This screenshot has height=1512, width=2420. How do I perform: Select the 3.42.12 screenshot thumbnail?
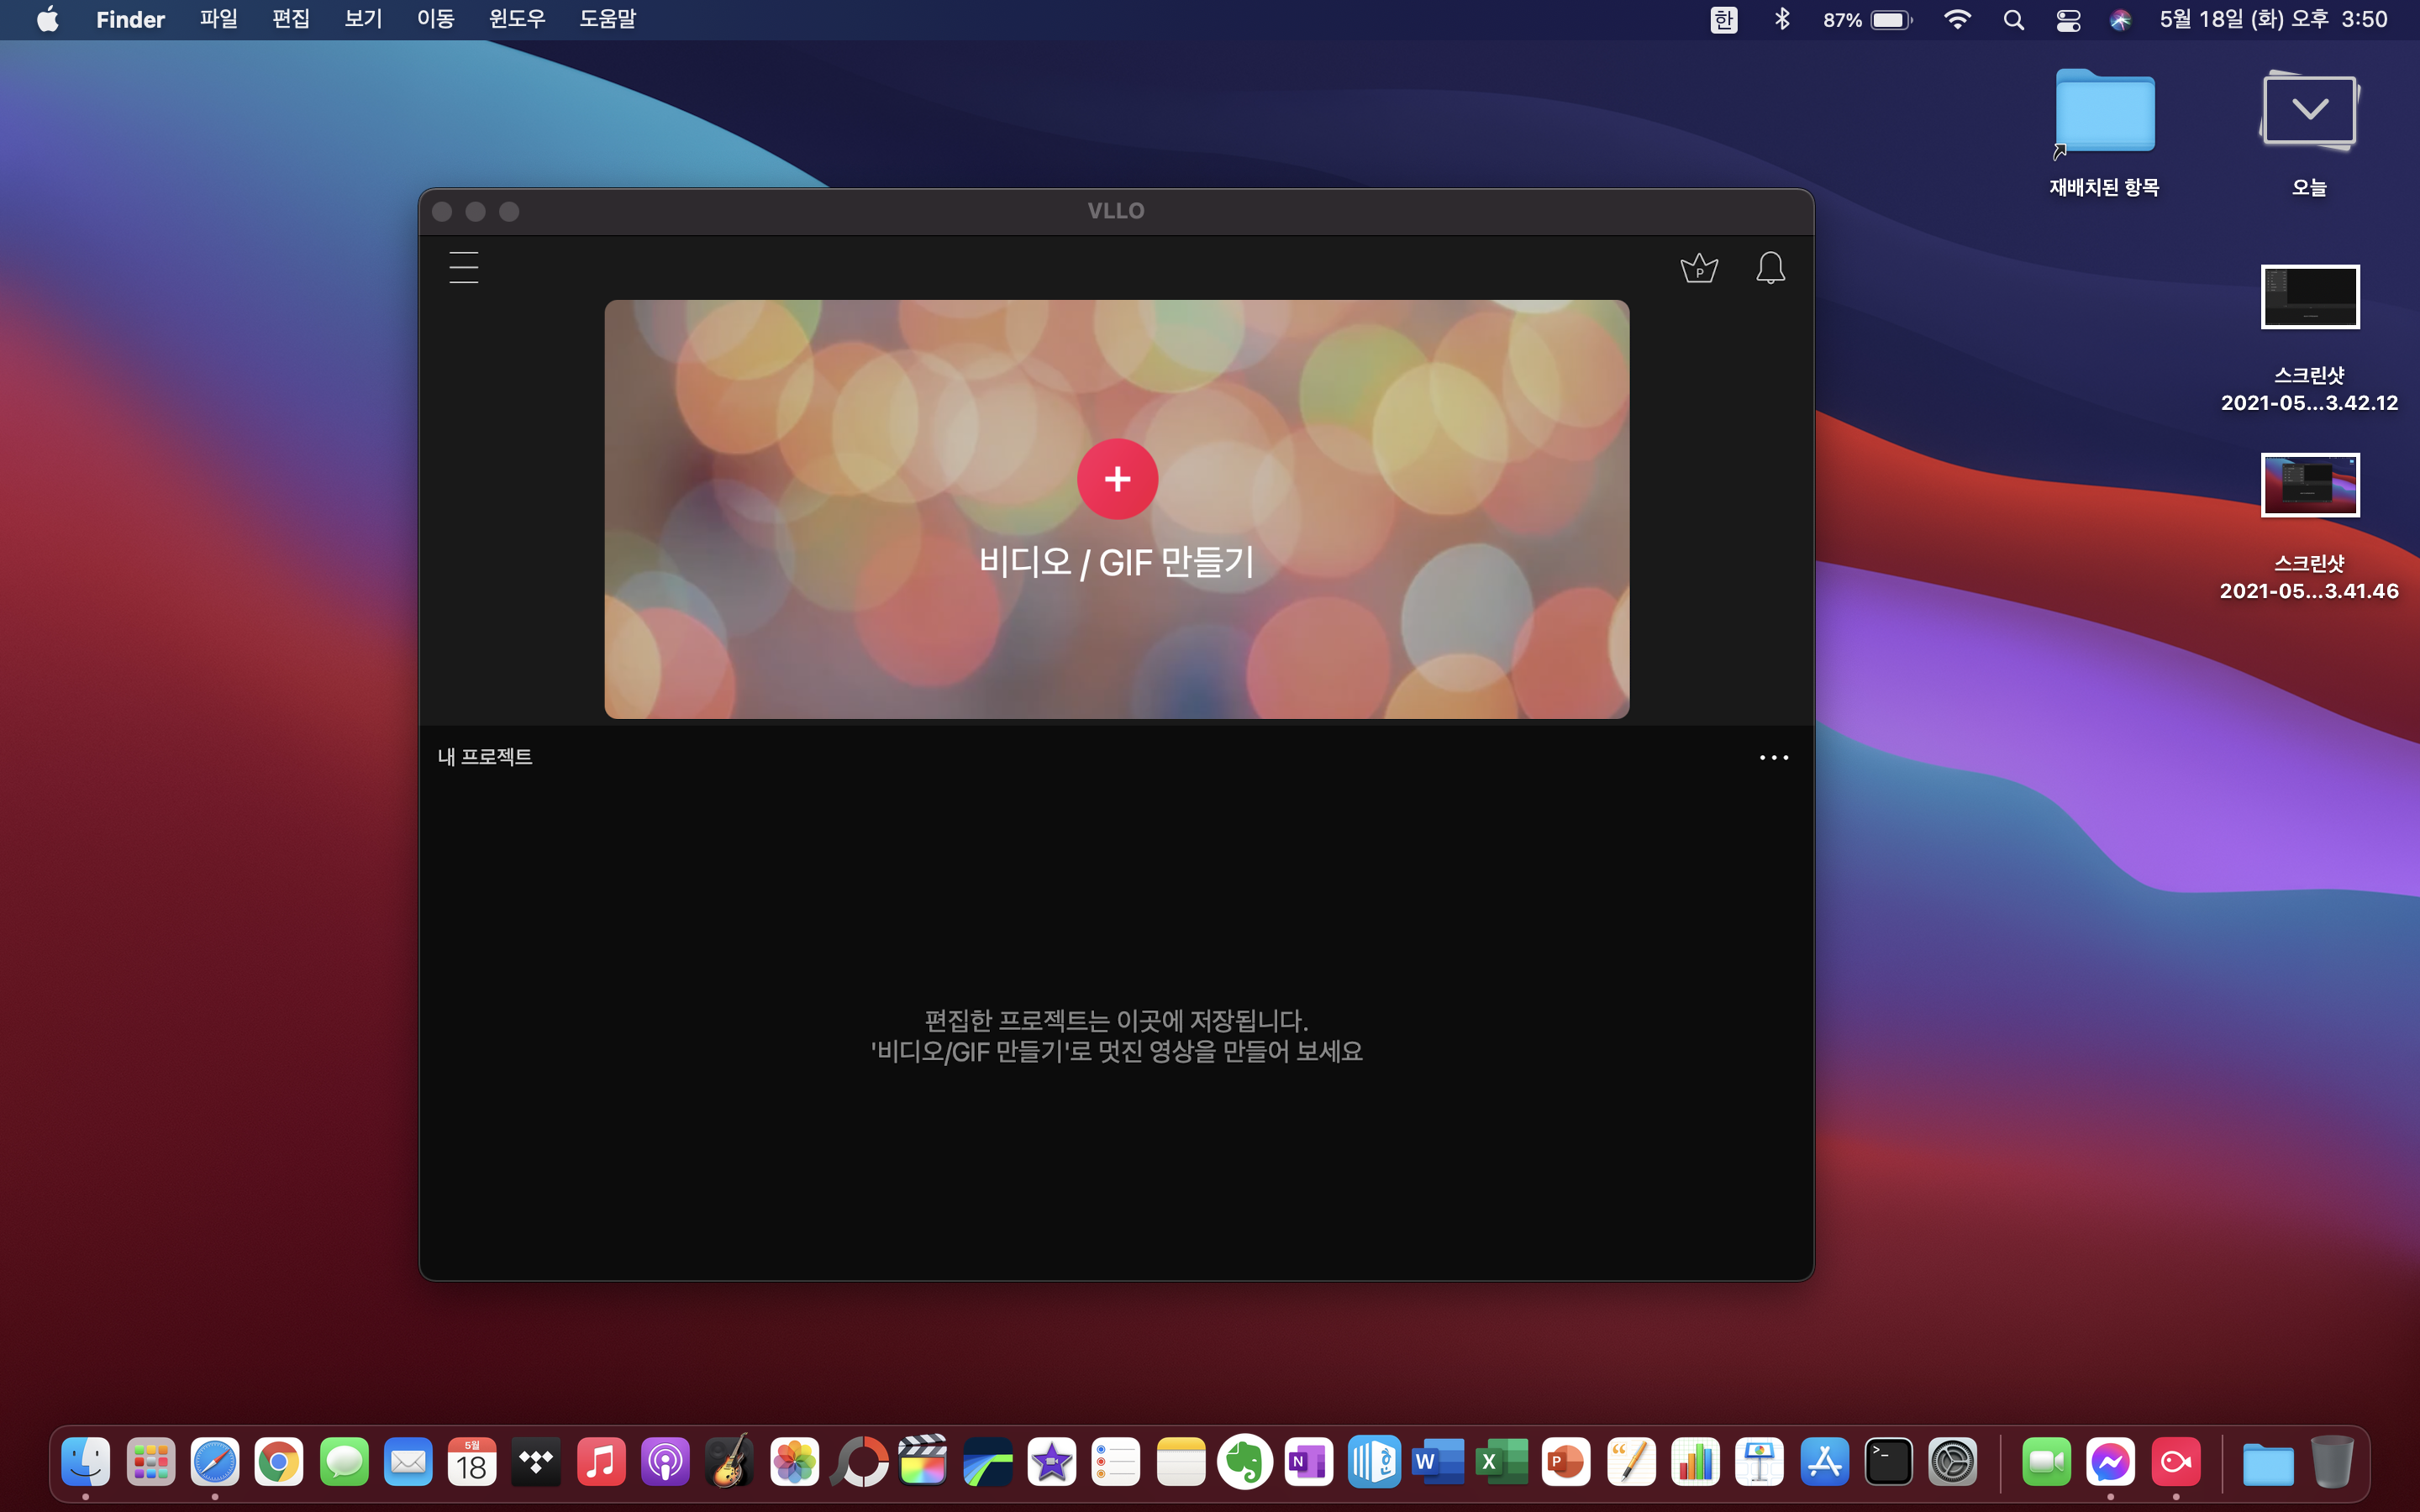coord(2309,297)
